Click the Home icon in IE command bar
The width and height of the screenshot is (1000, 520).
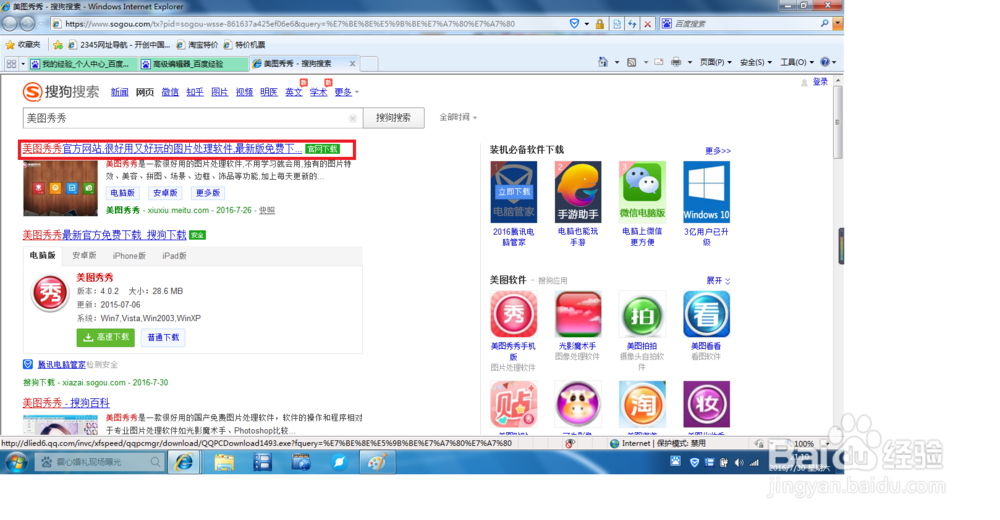(x=603, y=62)
